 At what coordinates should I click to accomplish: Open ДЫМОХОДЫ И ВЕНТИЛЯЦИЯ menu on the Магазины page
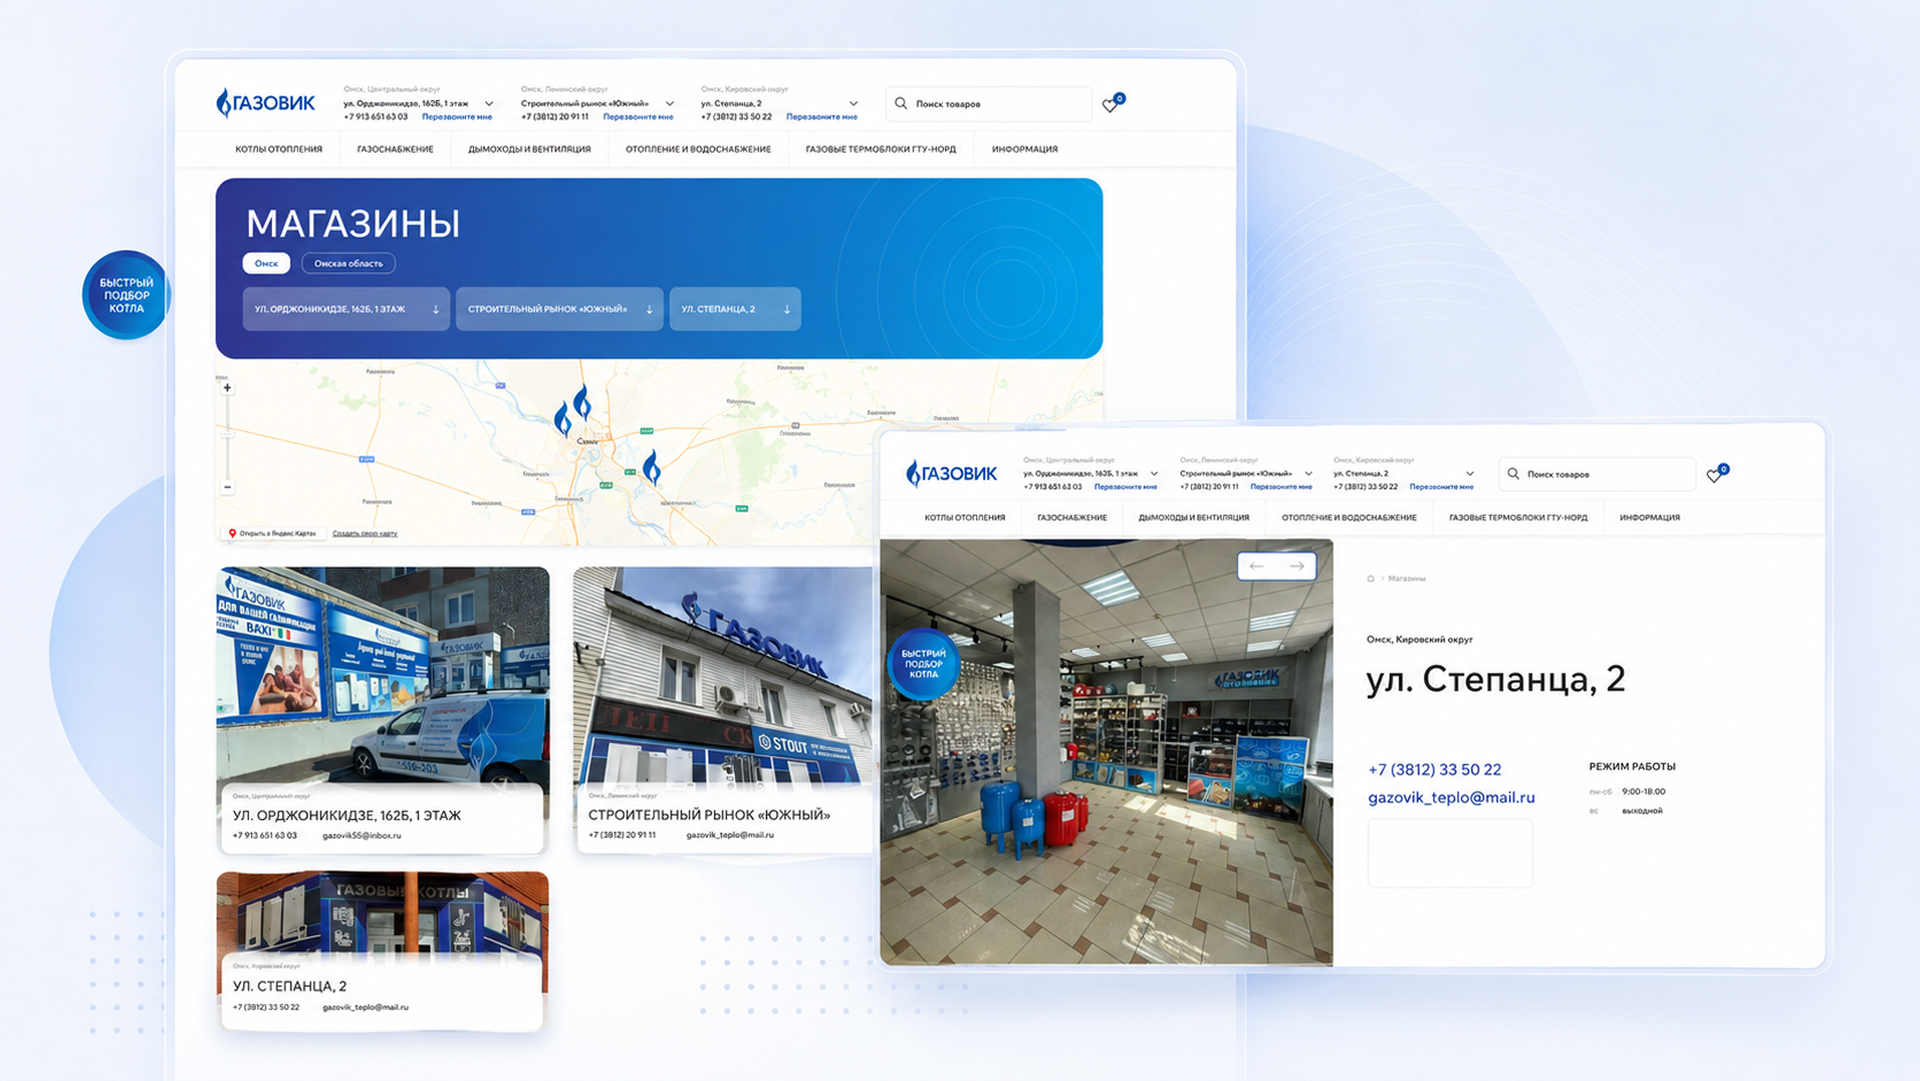click(529, 149)
